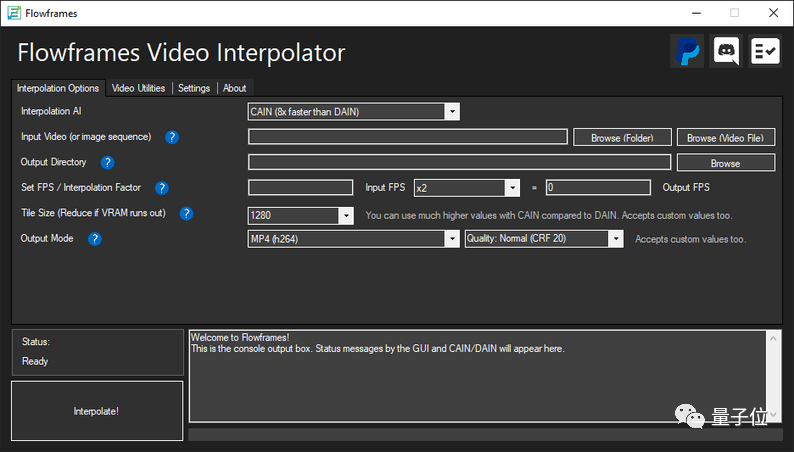Close the Flowframes window
This screenshot has width=794, height=452.
tap(774, 13)
